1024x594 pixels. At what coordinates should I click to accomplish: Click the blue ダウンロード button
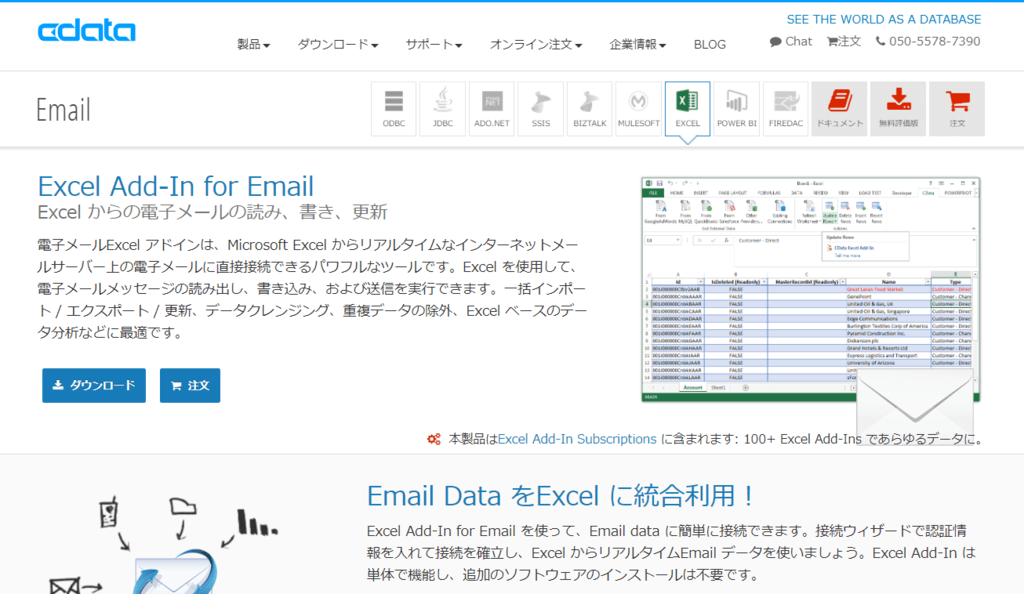94,385
